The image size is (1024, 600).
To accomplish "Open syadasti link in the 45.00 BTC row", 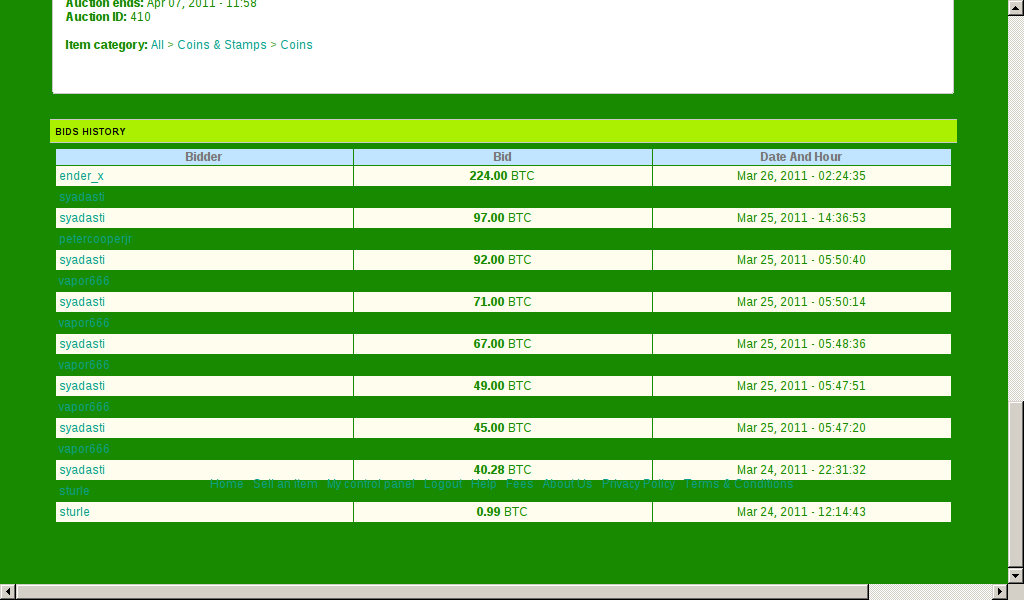I will click(82, 428).
